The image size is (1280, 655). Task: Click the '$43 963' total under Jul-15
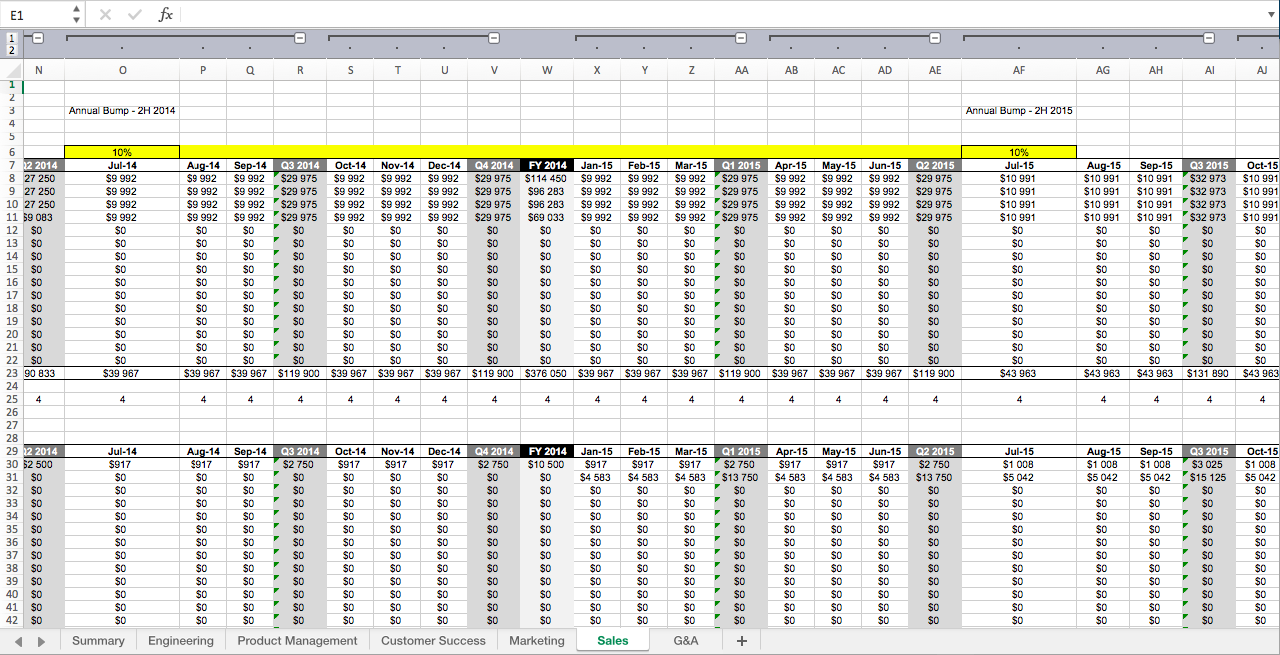click(x=1019, y=373)
